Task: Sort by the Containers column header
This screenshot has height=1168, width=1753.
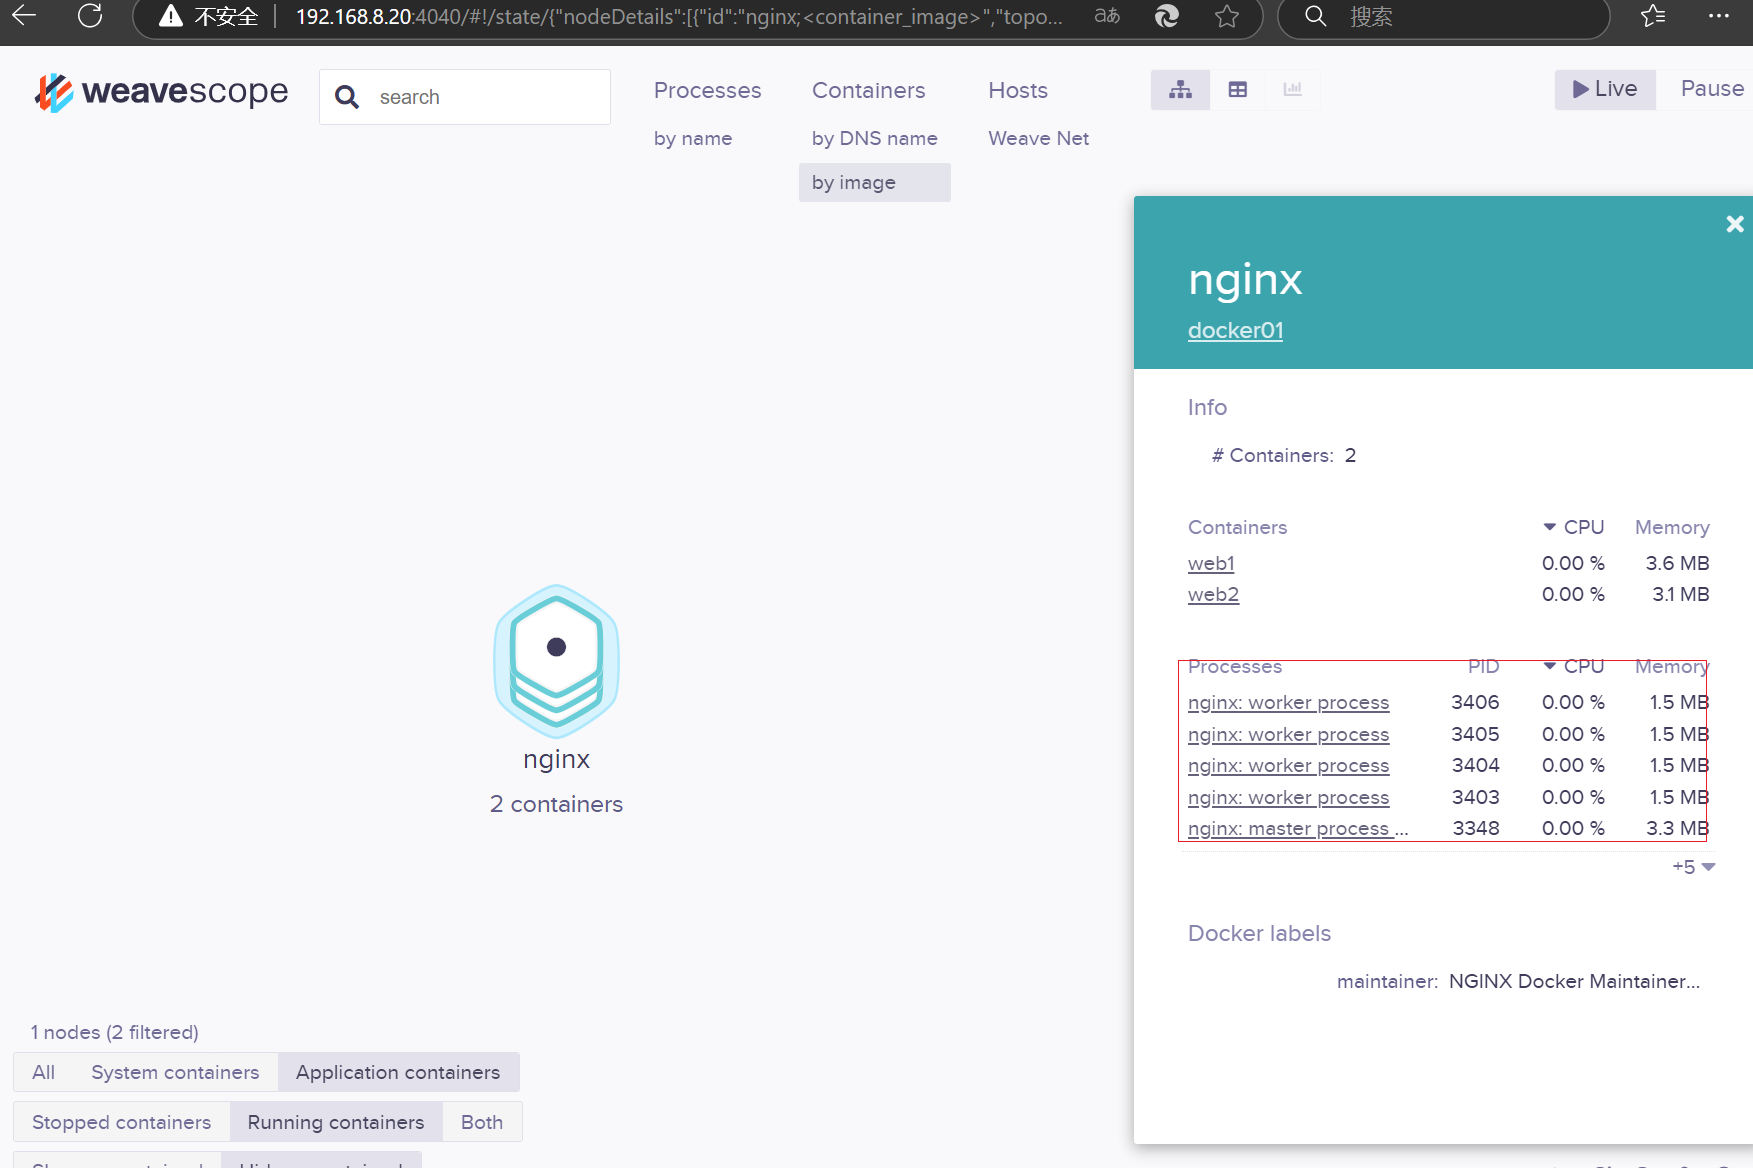Action: point(1237,527)
